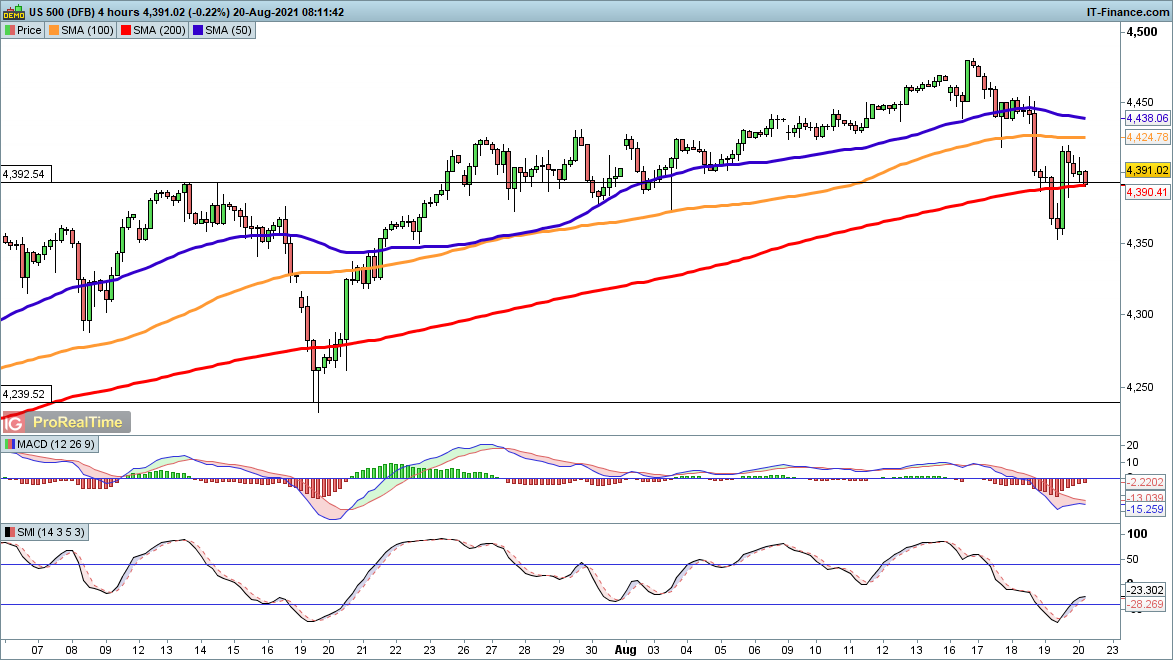This screenshot has width=1173, height=660.
Task: Click the orange SMA (100) color swatch
Action: [54, 30]
